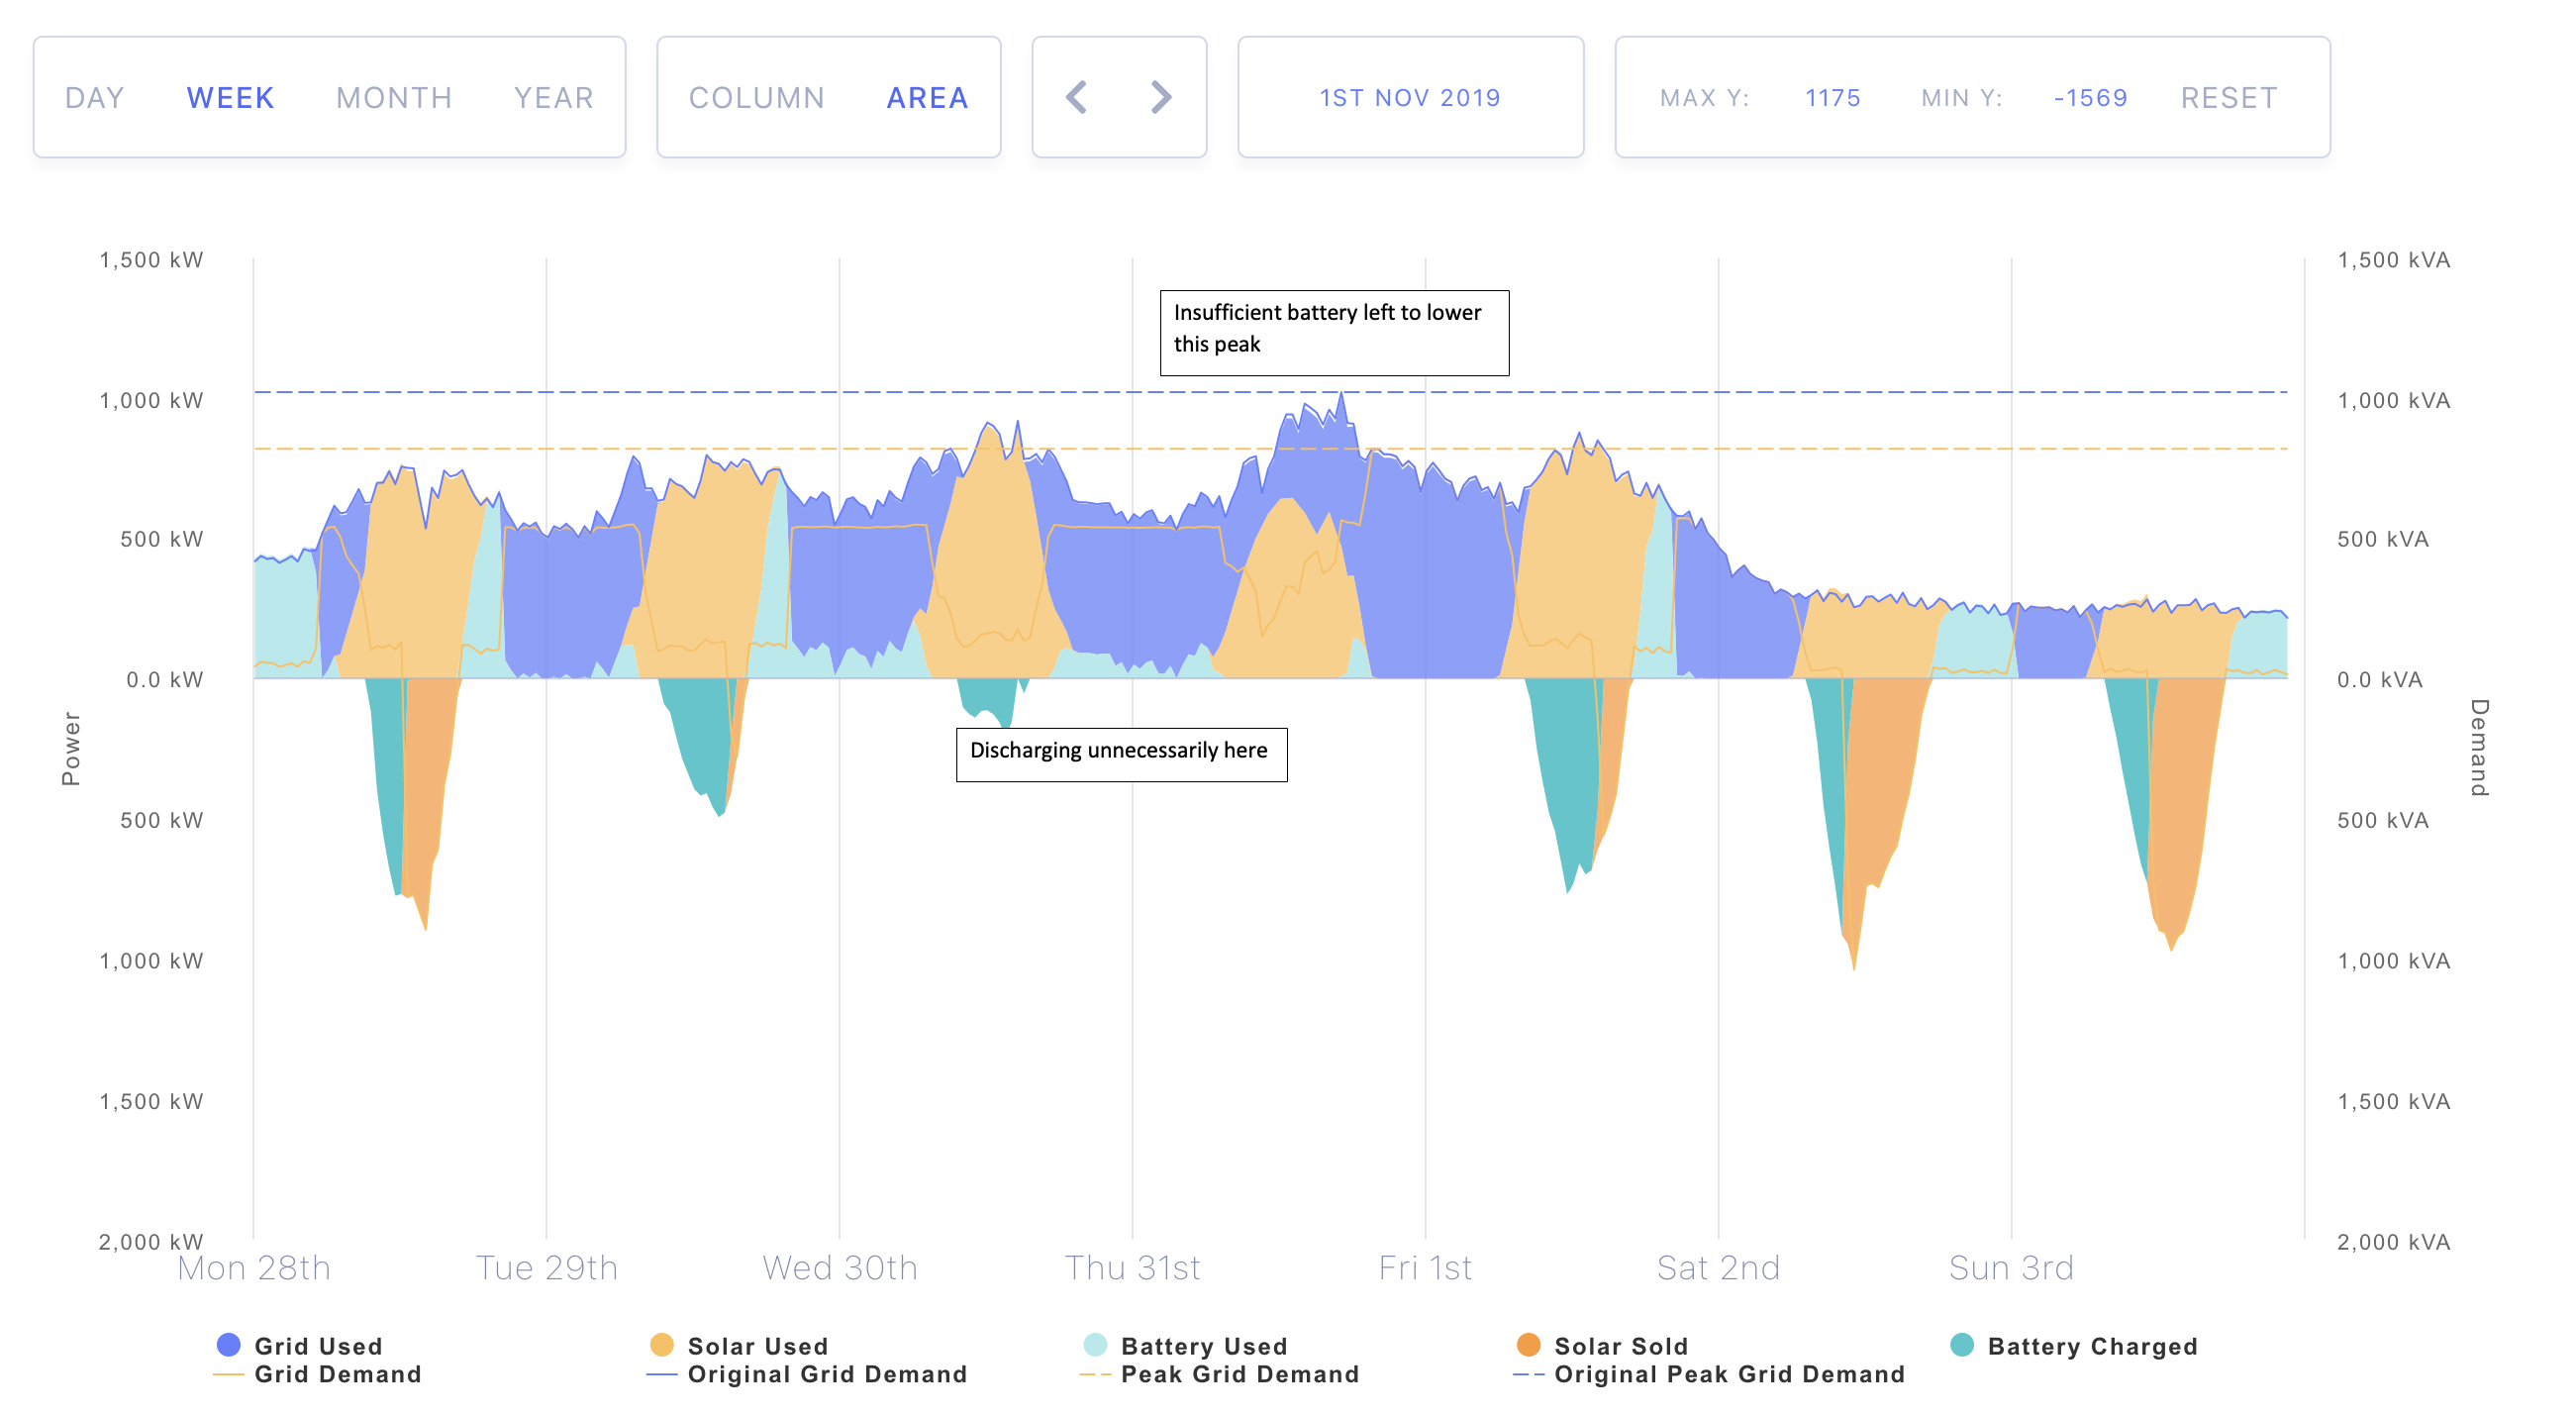Switch to the MONTH view
Screen dimensions: 2576x1416
[394, 98]
